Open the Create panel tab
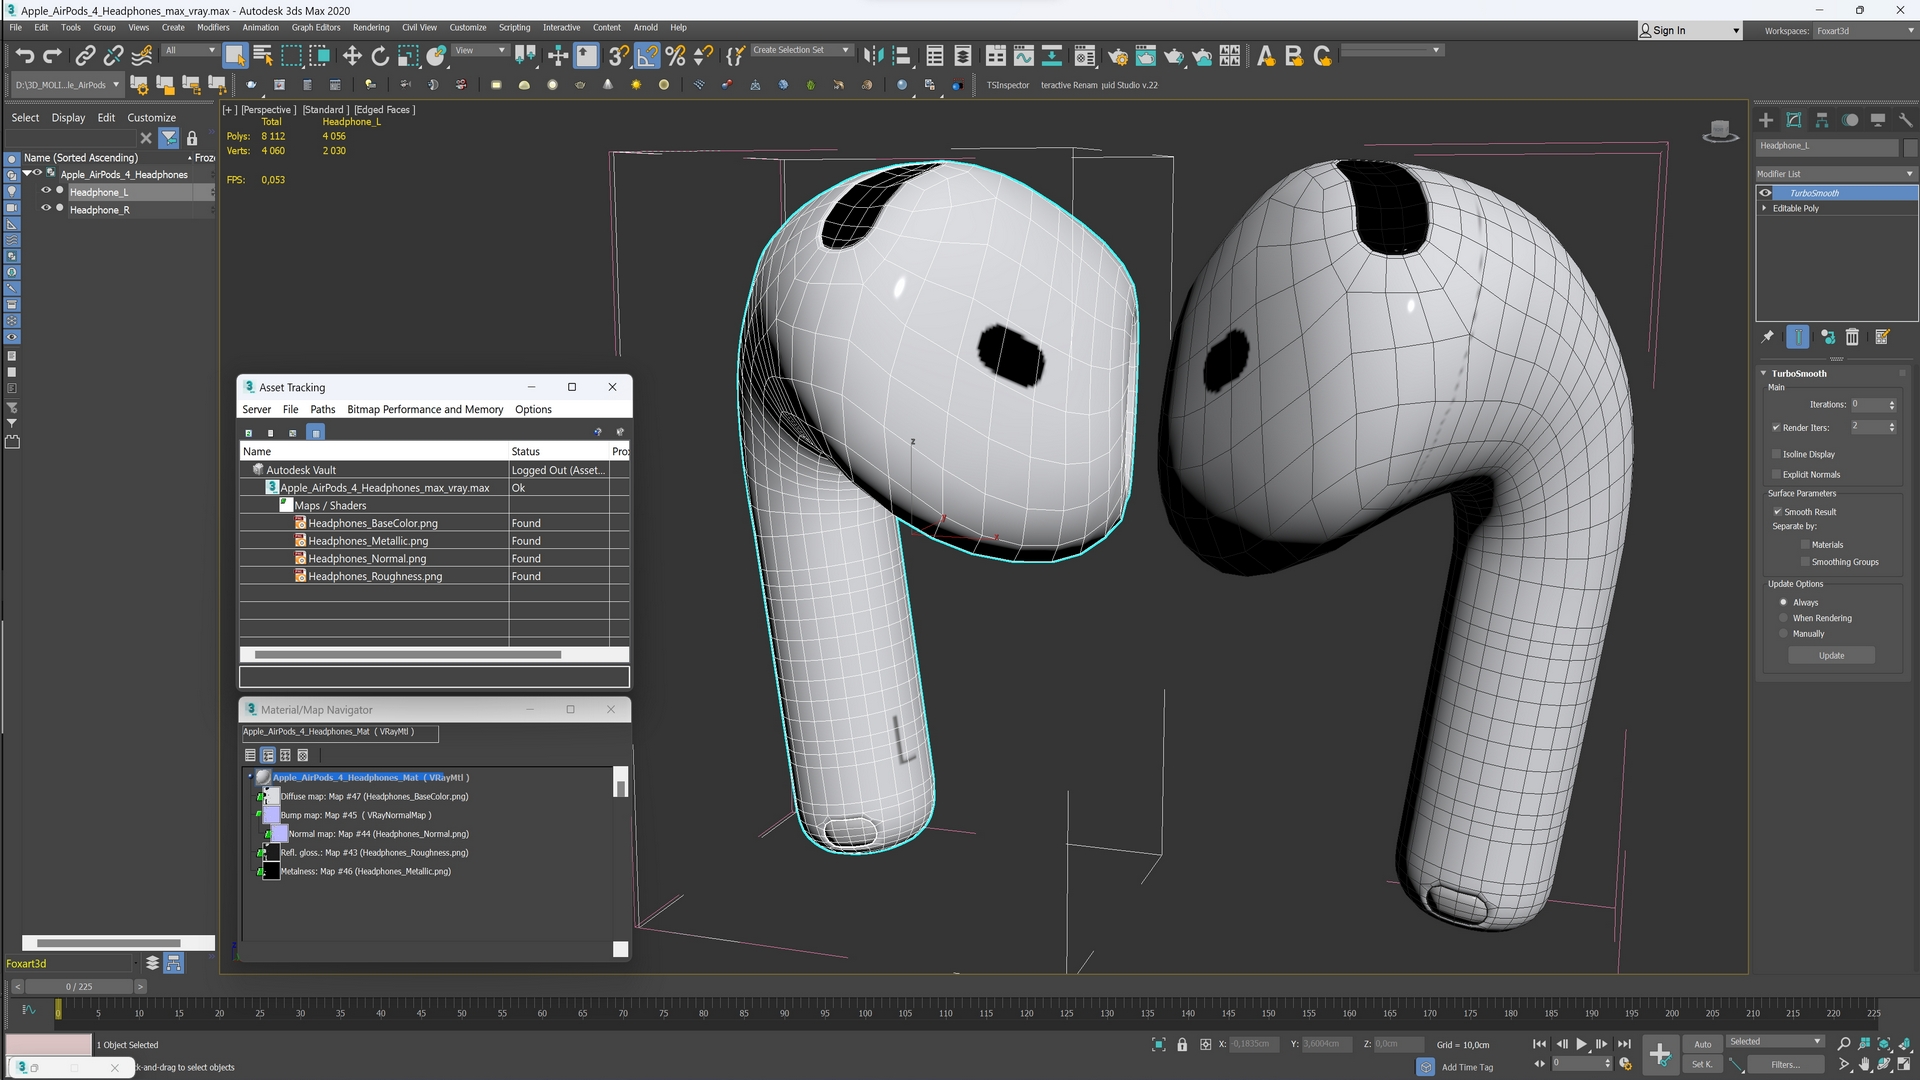Viewport: 1920px width, 1080px height. pyautogui.click(x=1766, y=120)
